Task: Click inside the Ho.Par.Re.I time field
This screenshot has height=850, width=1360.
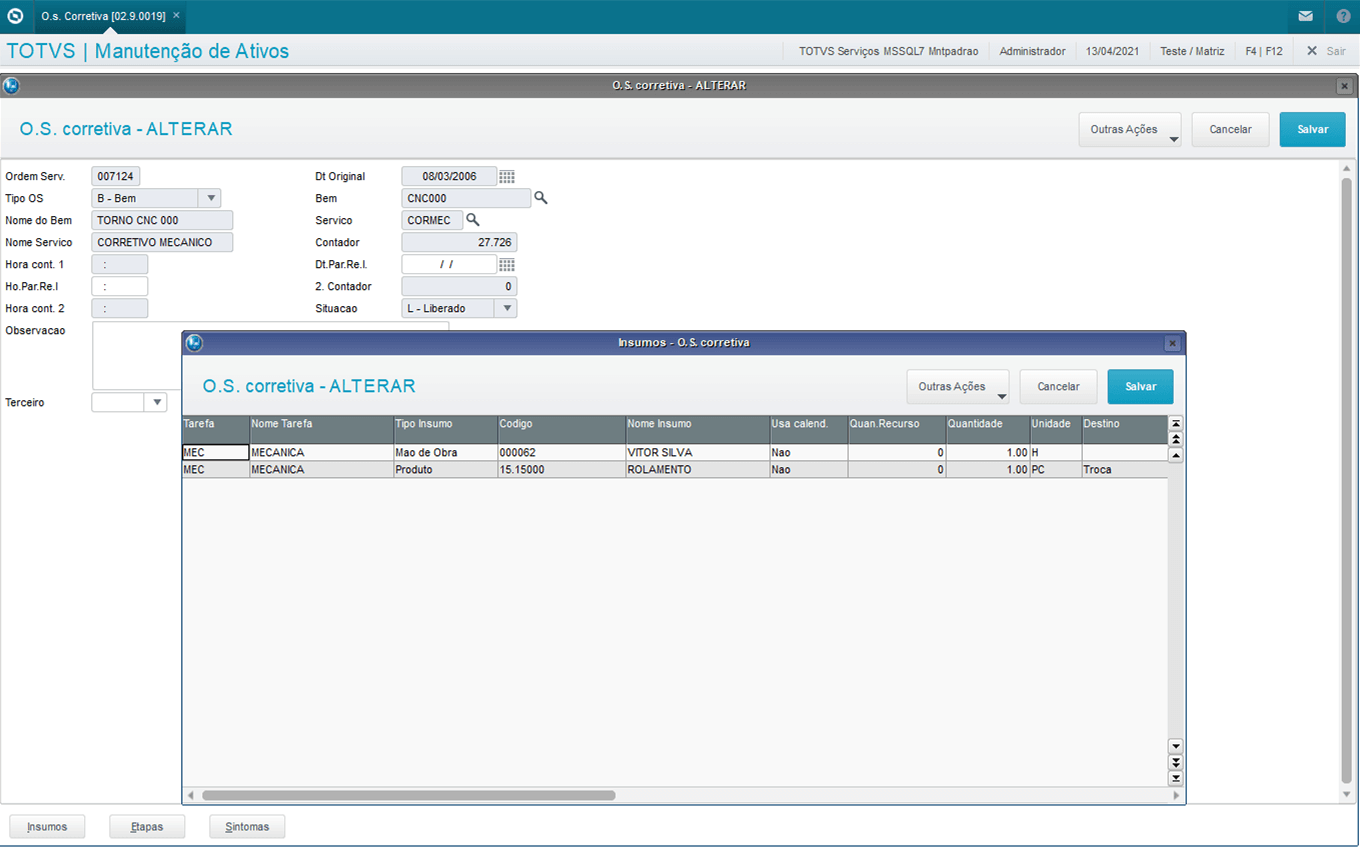Action: point(119,287)
